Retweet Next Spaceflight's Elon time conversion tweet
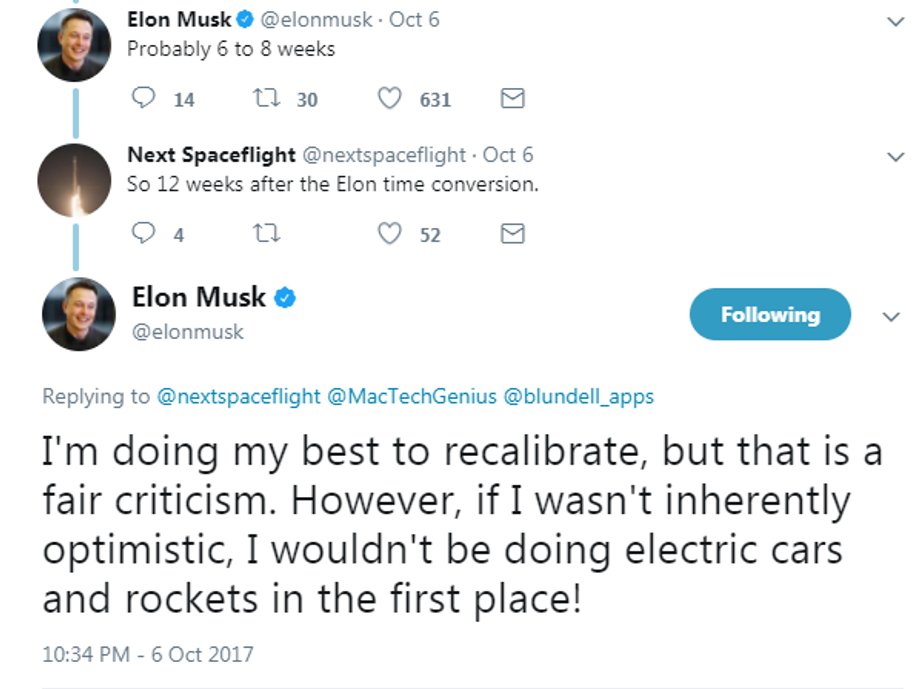 (266, 234)
